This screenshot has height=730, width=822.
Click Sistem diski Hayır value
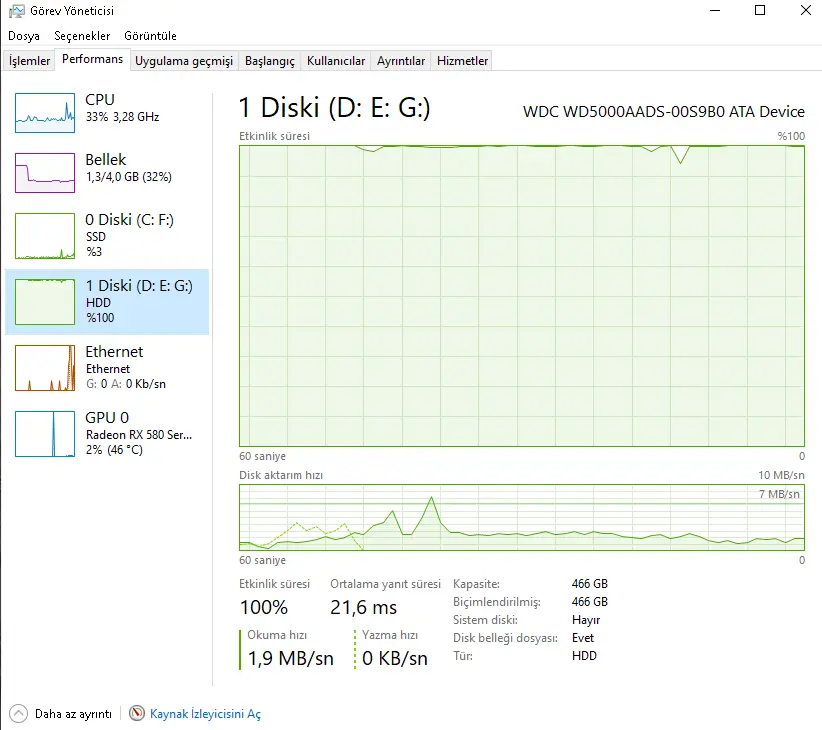(x=586, y=620)
